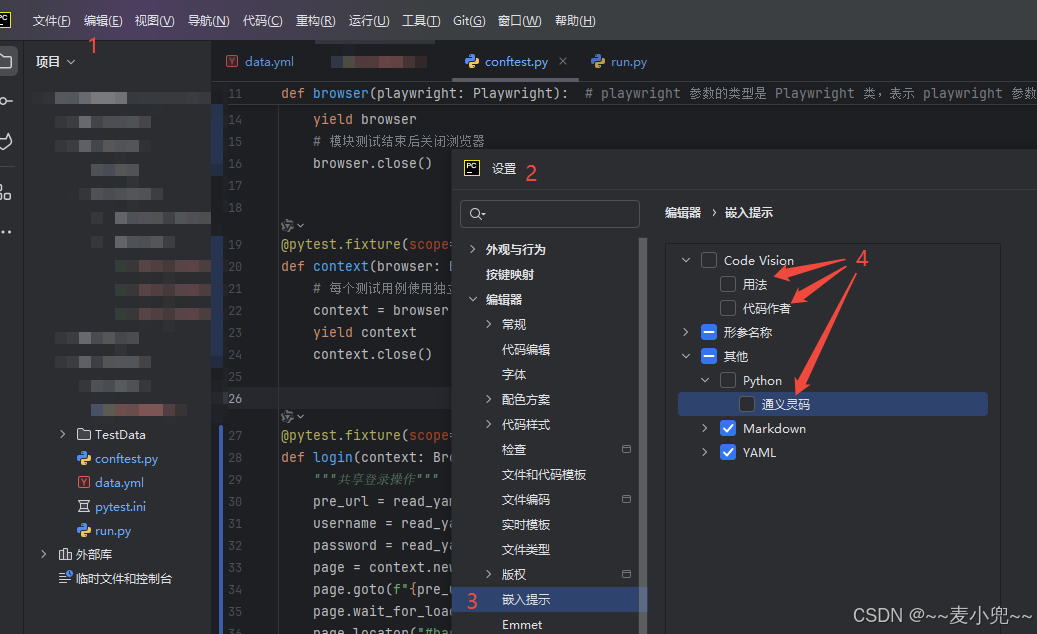Collapse the Python inlay hints node
Viewport: 1037px width, 634px height.
coord(705,380)
